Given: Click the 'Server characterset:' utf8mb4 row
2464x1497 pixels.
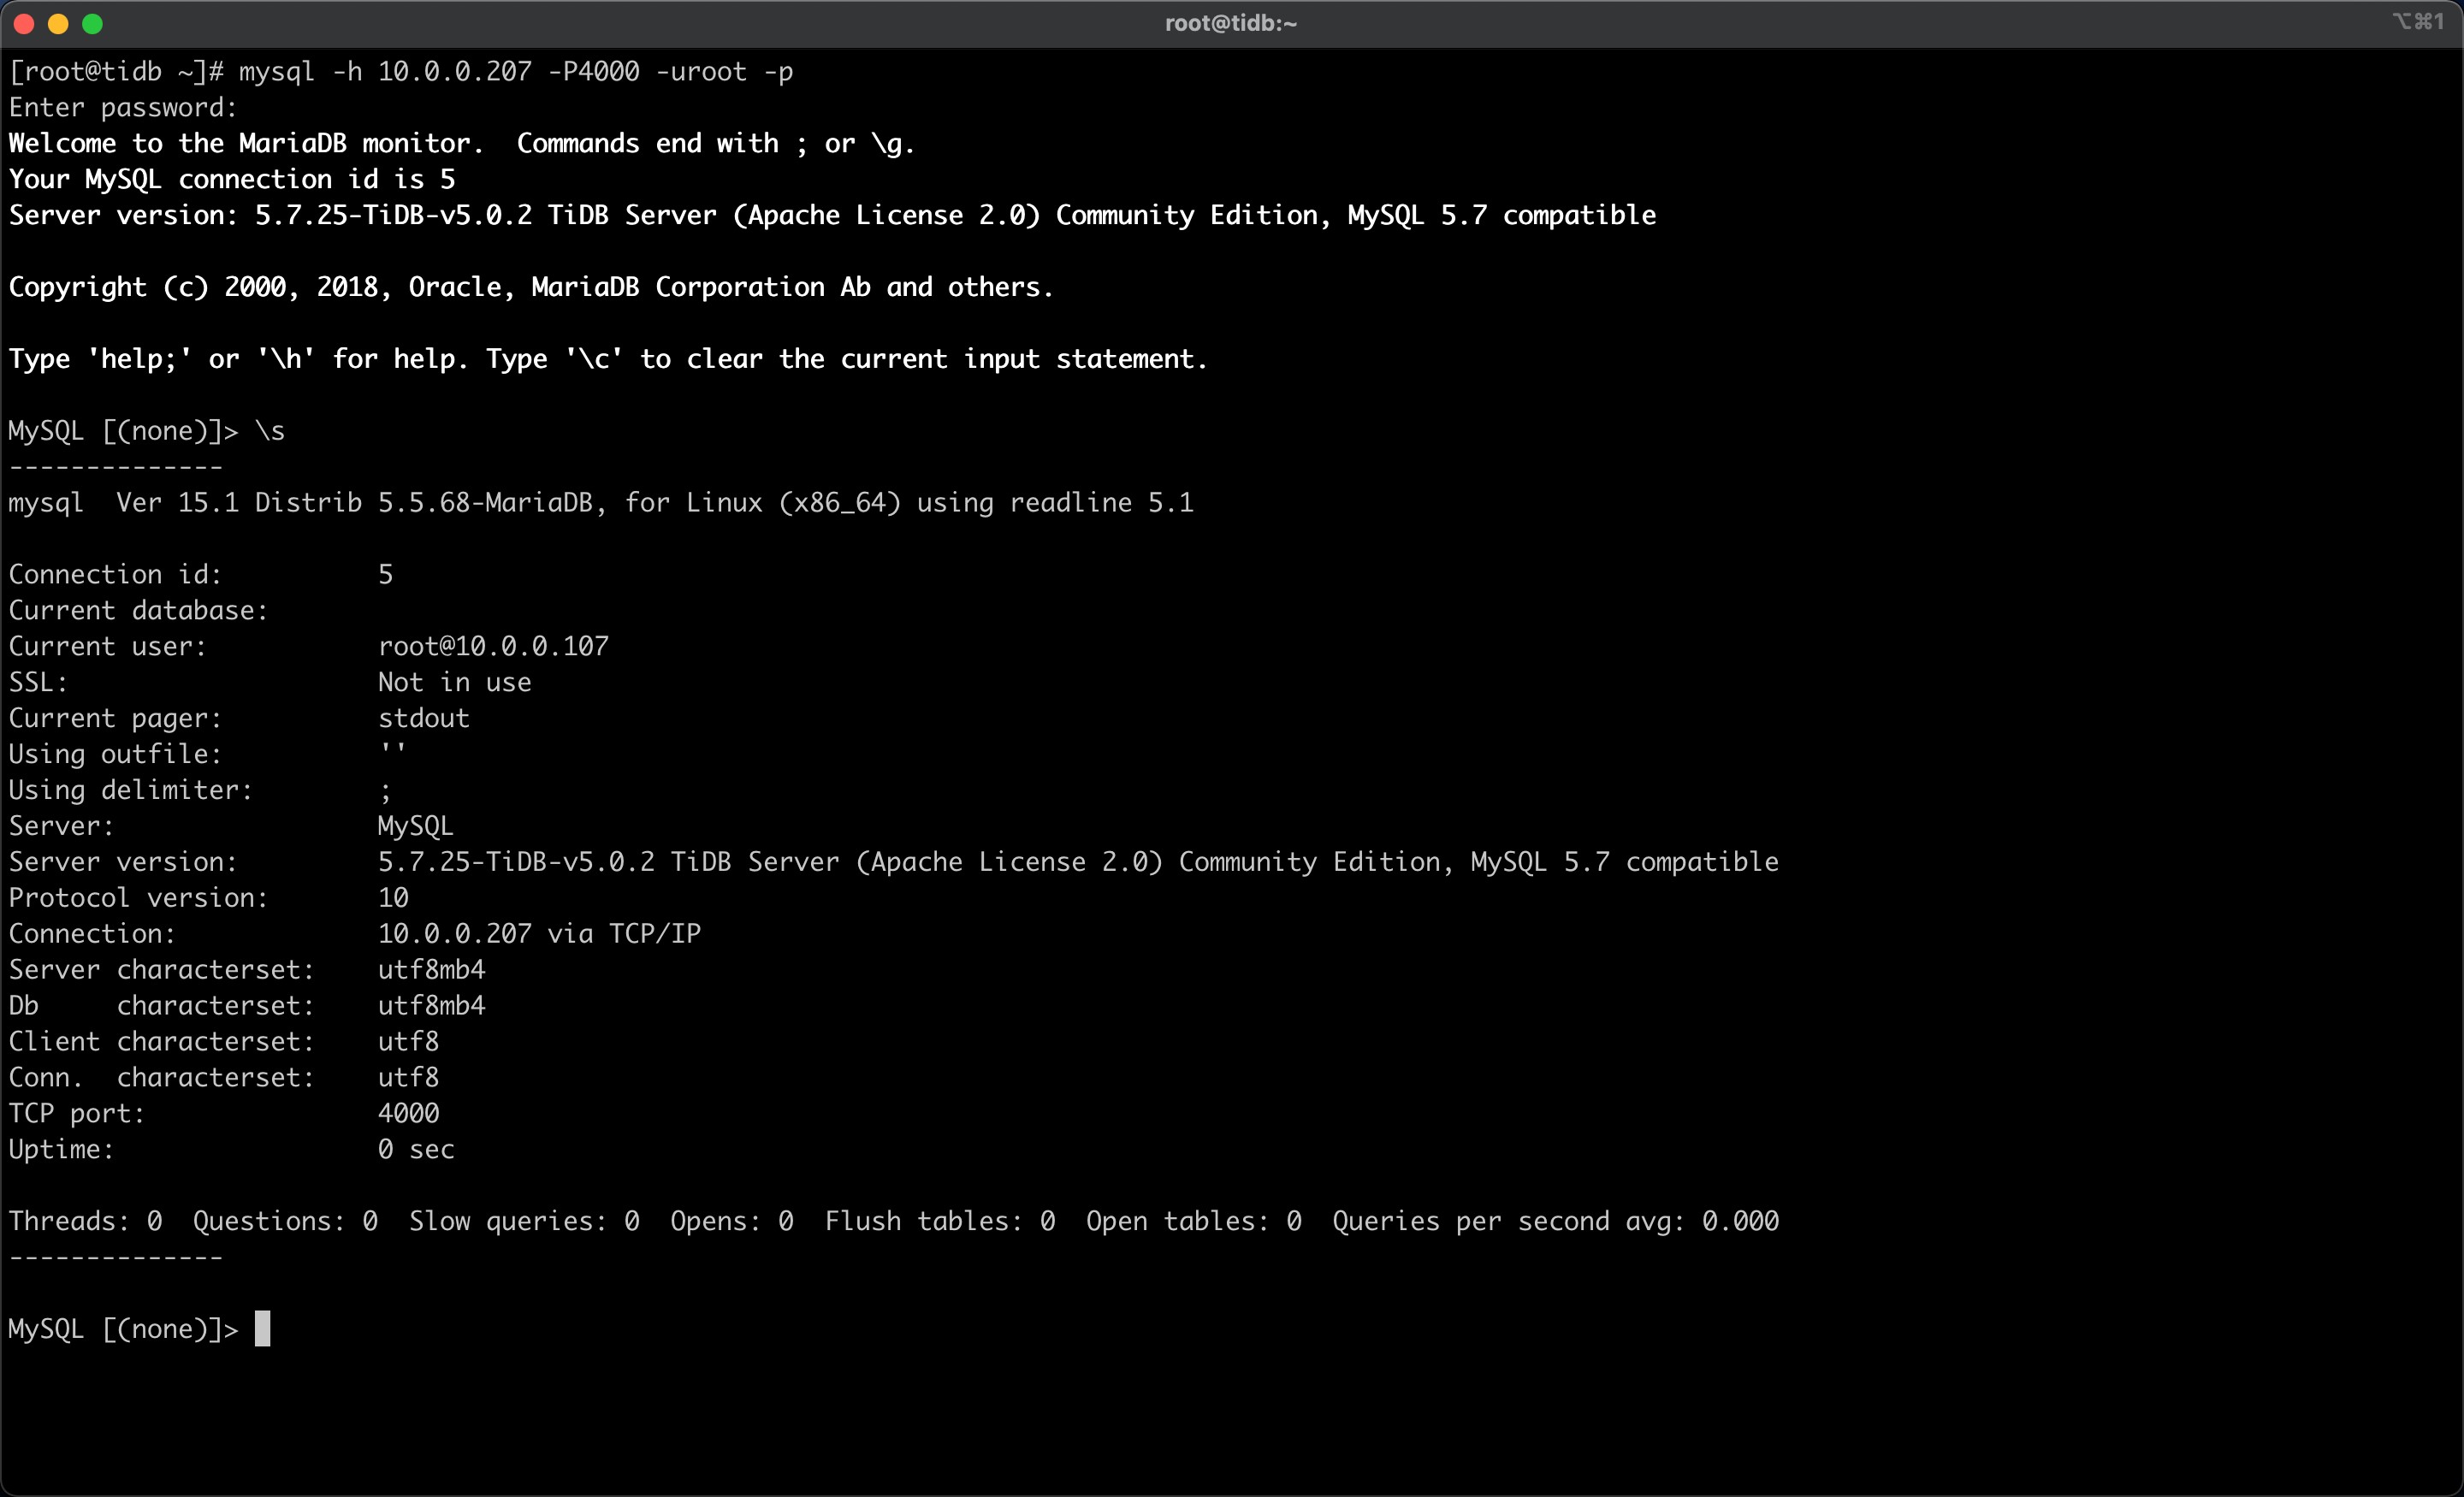Looking at the screenshot, I should [x=247, y=971].
